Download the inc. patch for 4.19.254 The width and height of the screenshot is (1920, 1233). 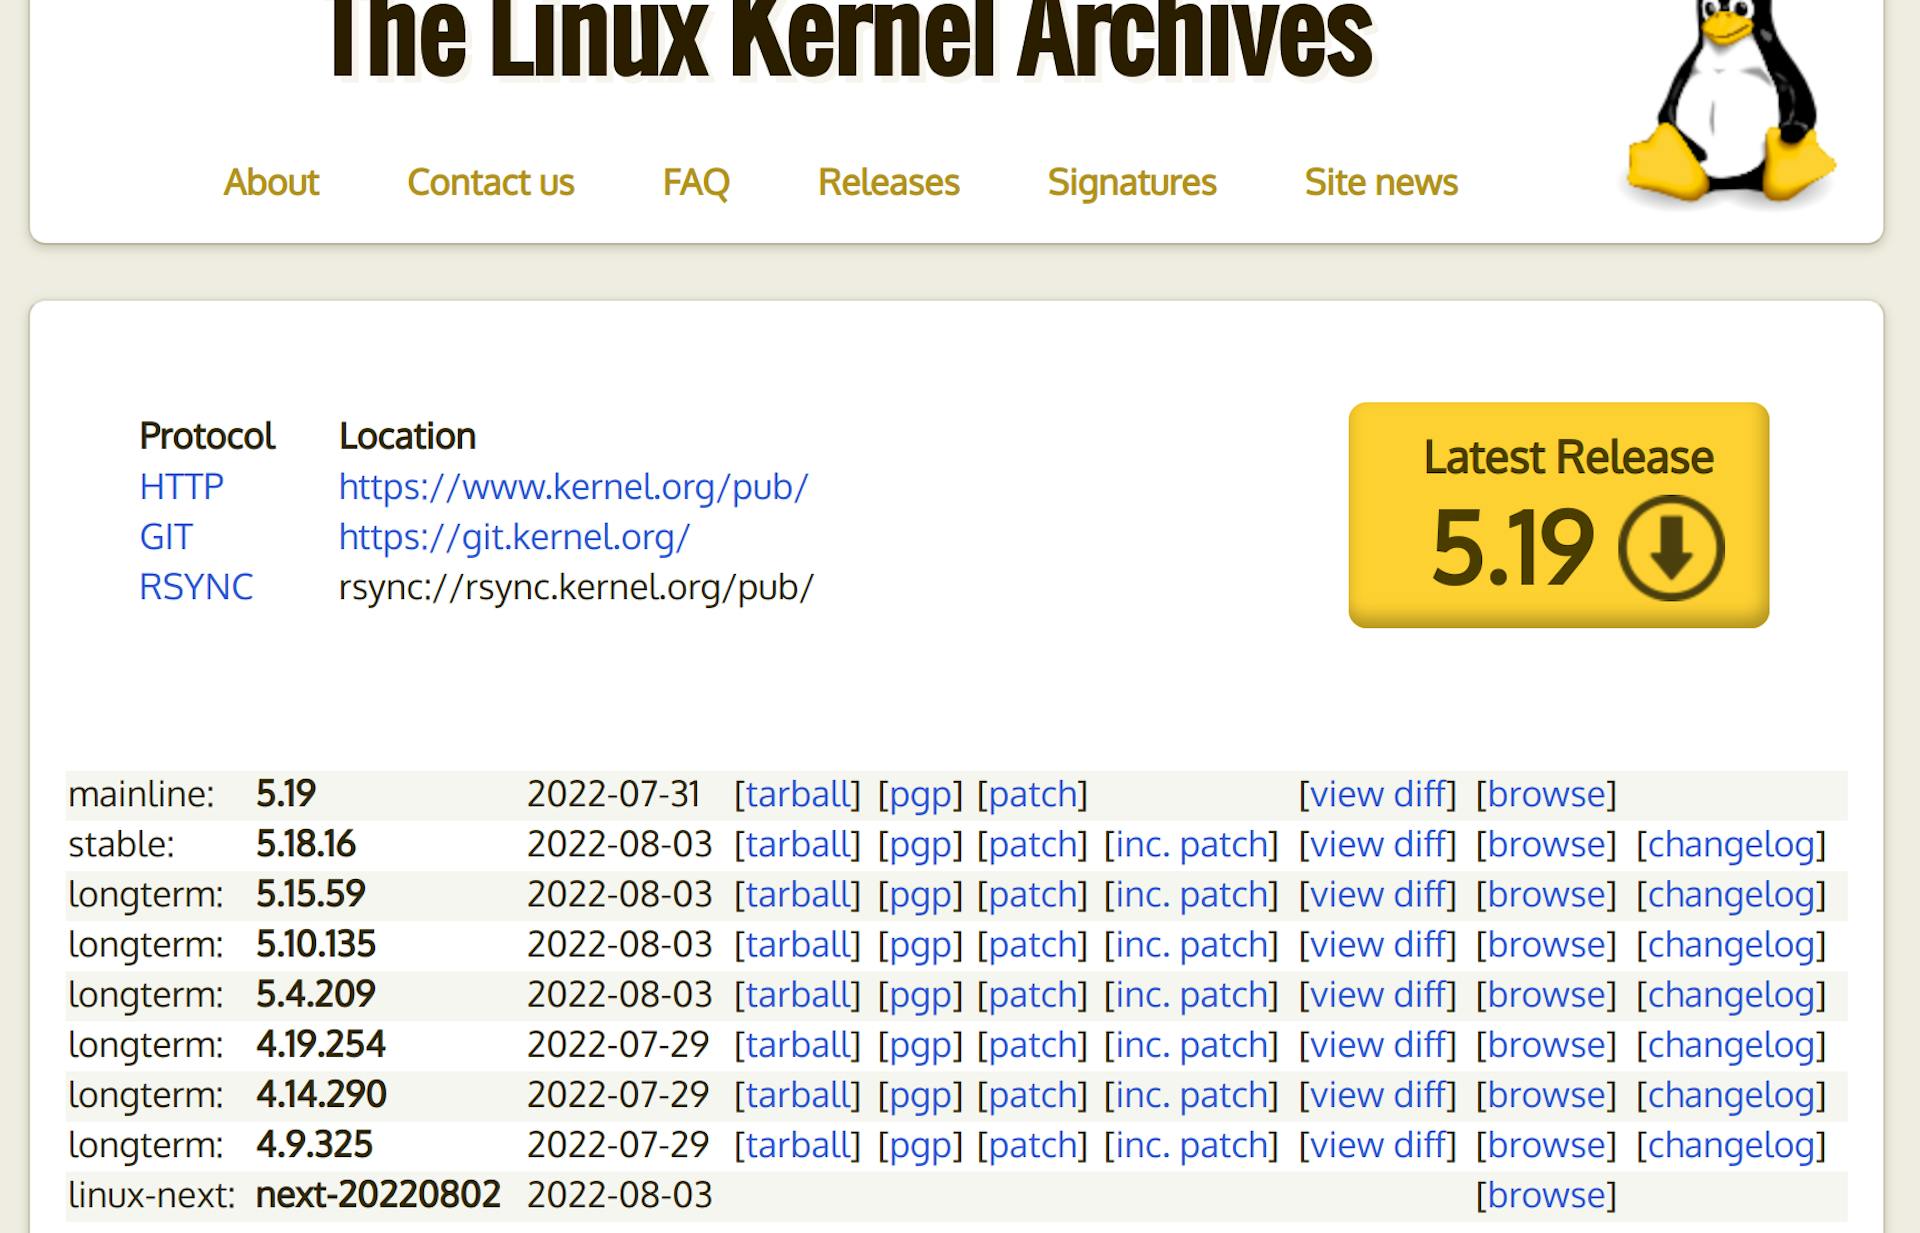[1190, 1044]
